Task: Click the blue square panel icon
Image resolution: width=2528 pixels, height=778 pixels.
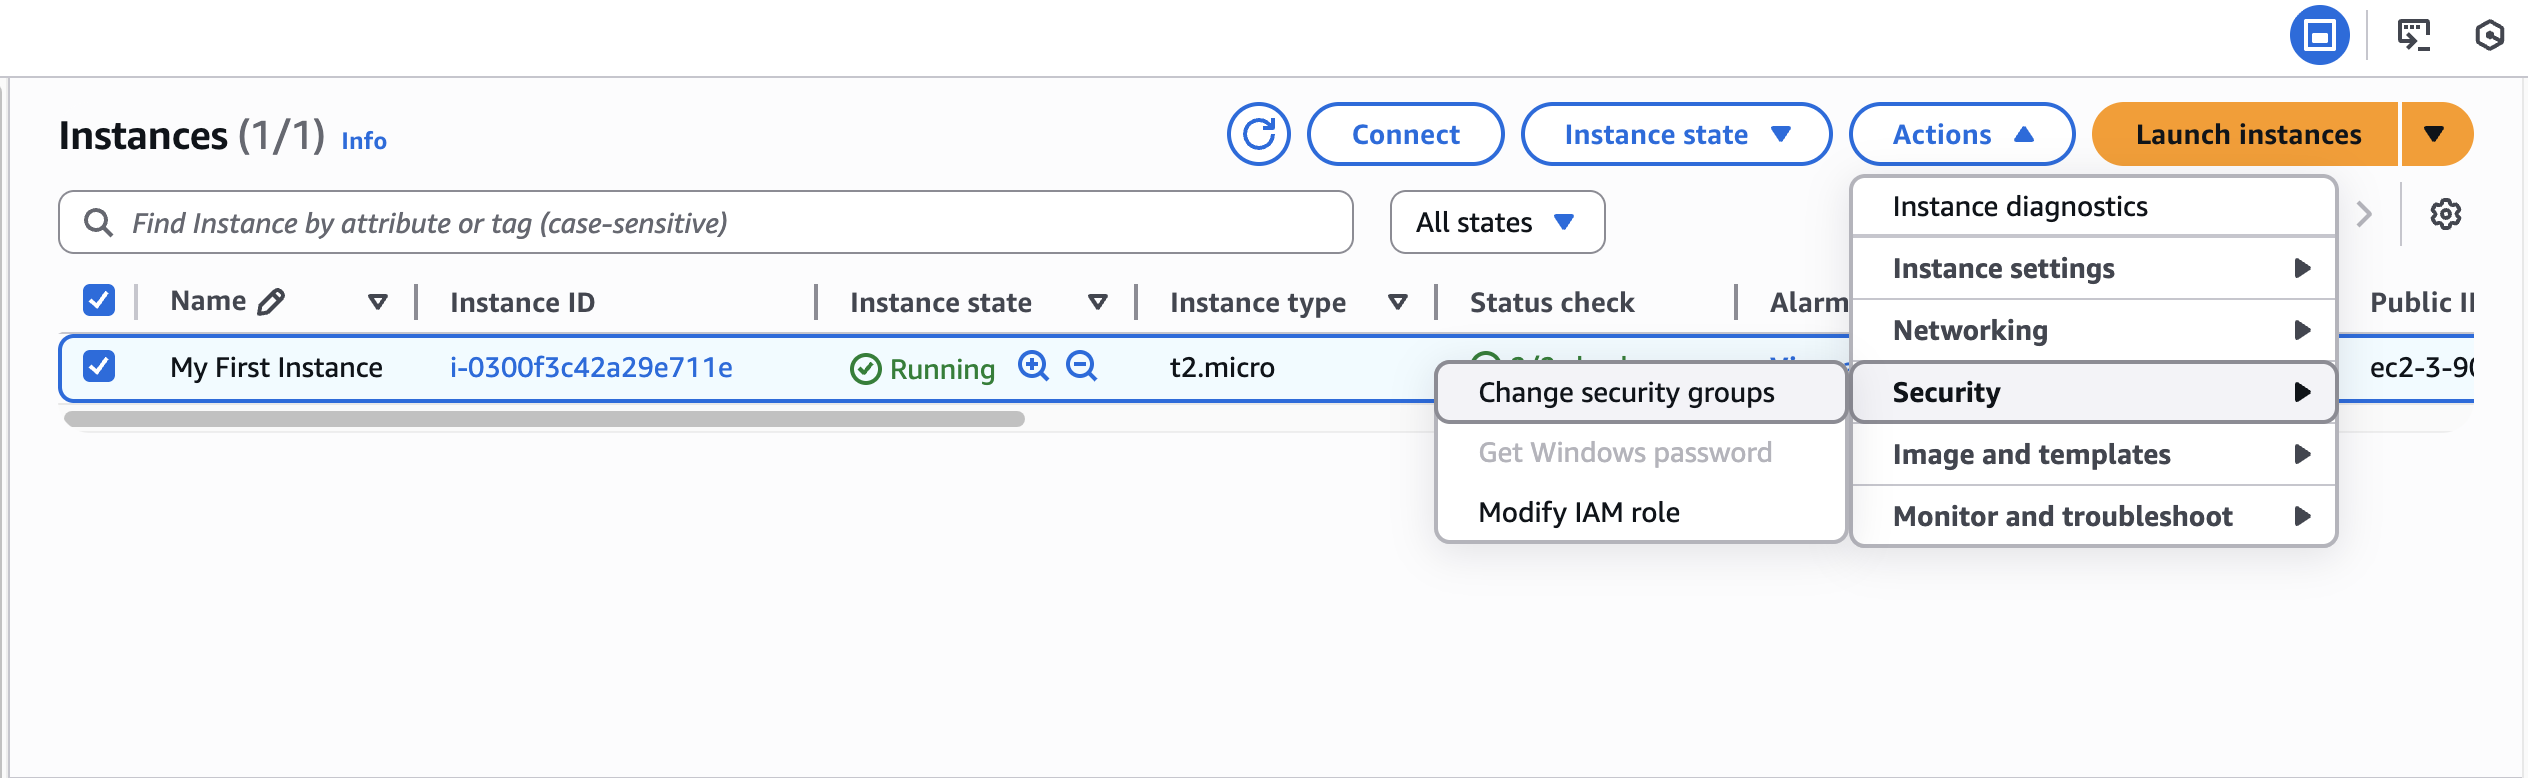Action: (x=2319, y=35)
